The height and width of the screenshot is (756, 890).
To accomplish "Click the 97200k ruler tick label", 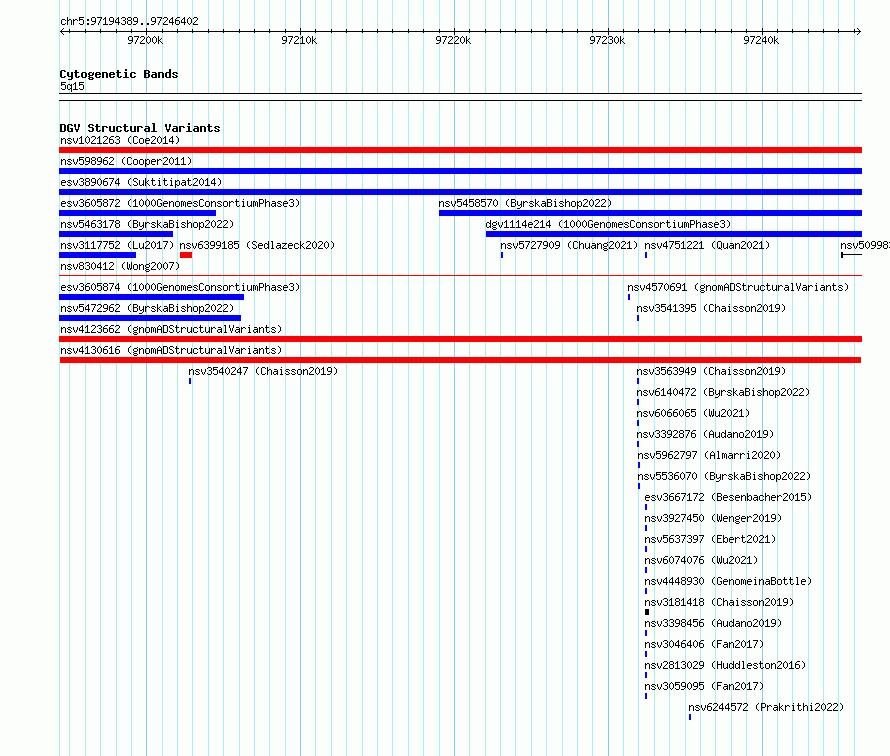I will pos(145,40).
